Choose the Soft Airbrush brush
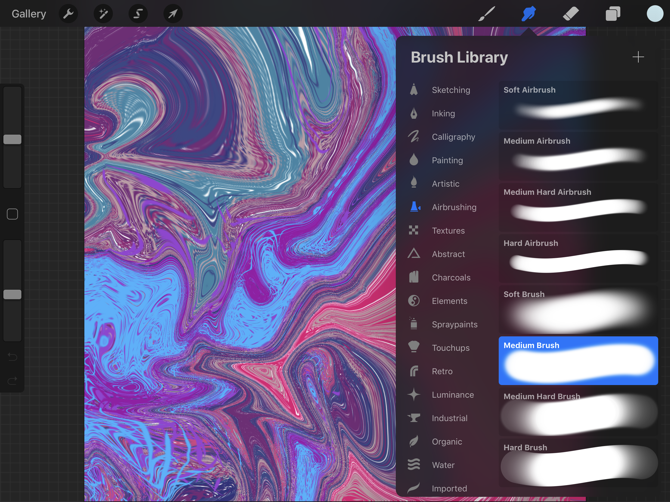The image size is (670, 502). coord(578,105)
